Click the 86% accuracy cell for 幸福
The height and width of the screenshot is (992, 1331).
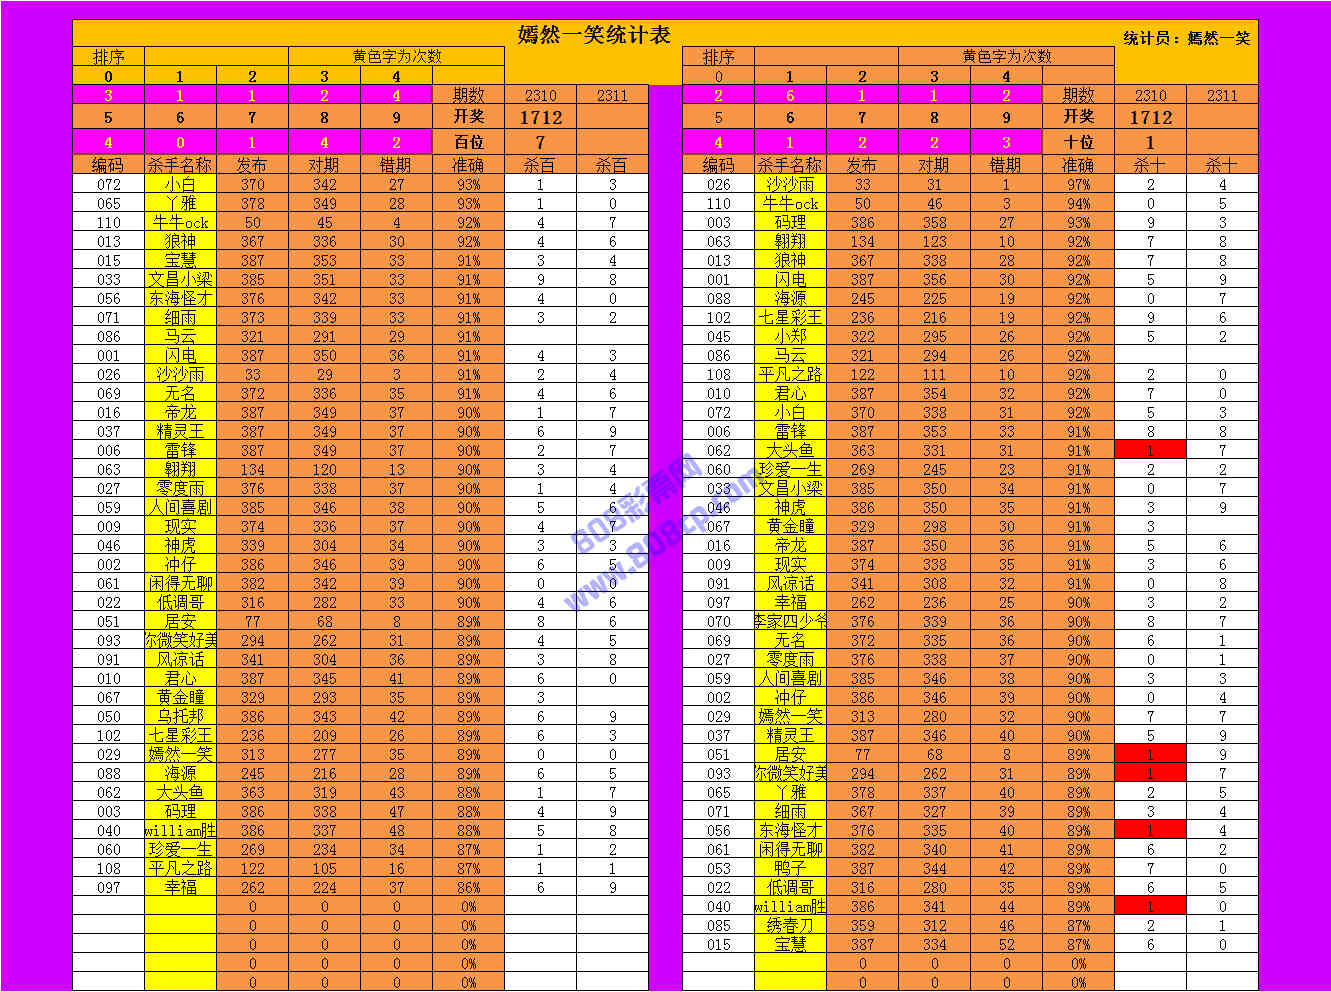coord(468,887)
